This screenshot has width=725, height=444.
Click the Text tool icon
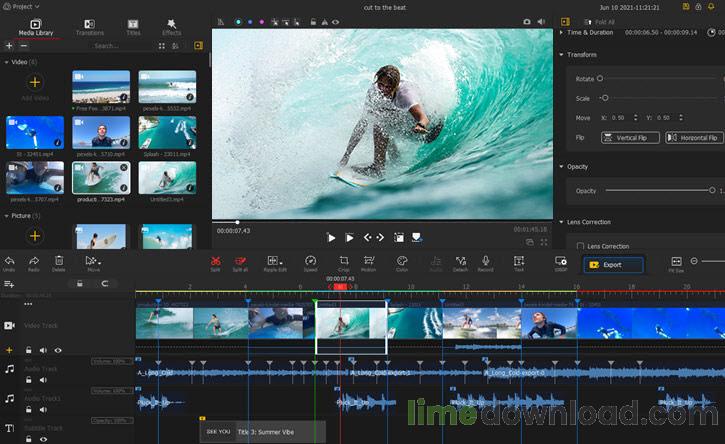(x=519, y=261)
